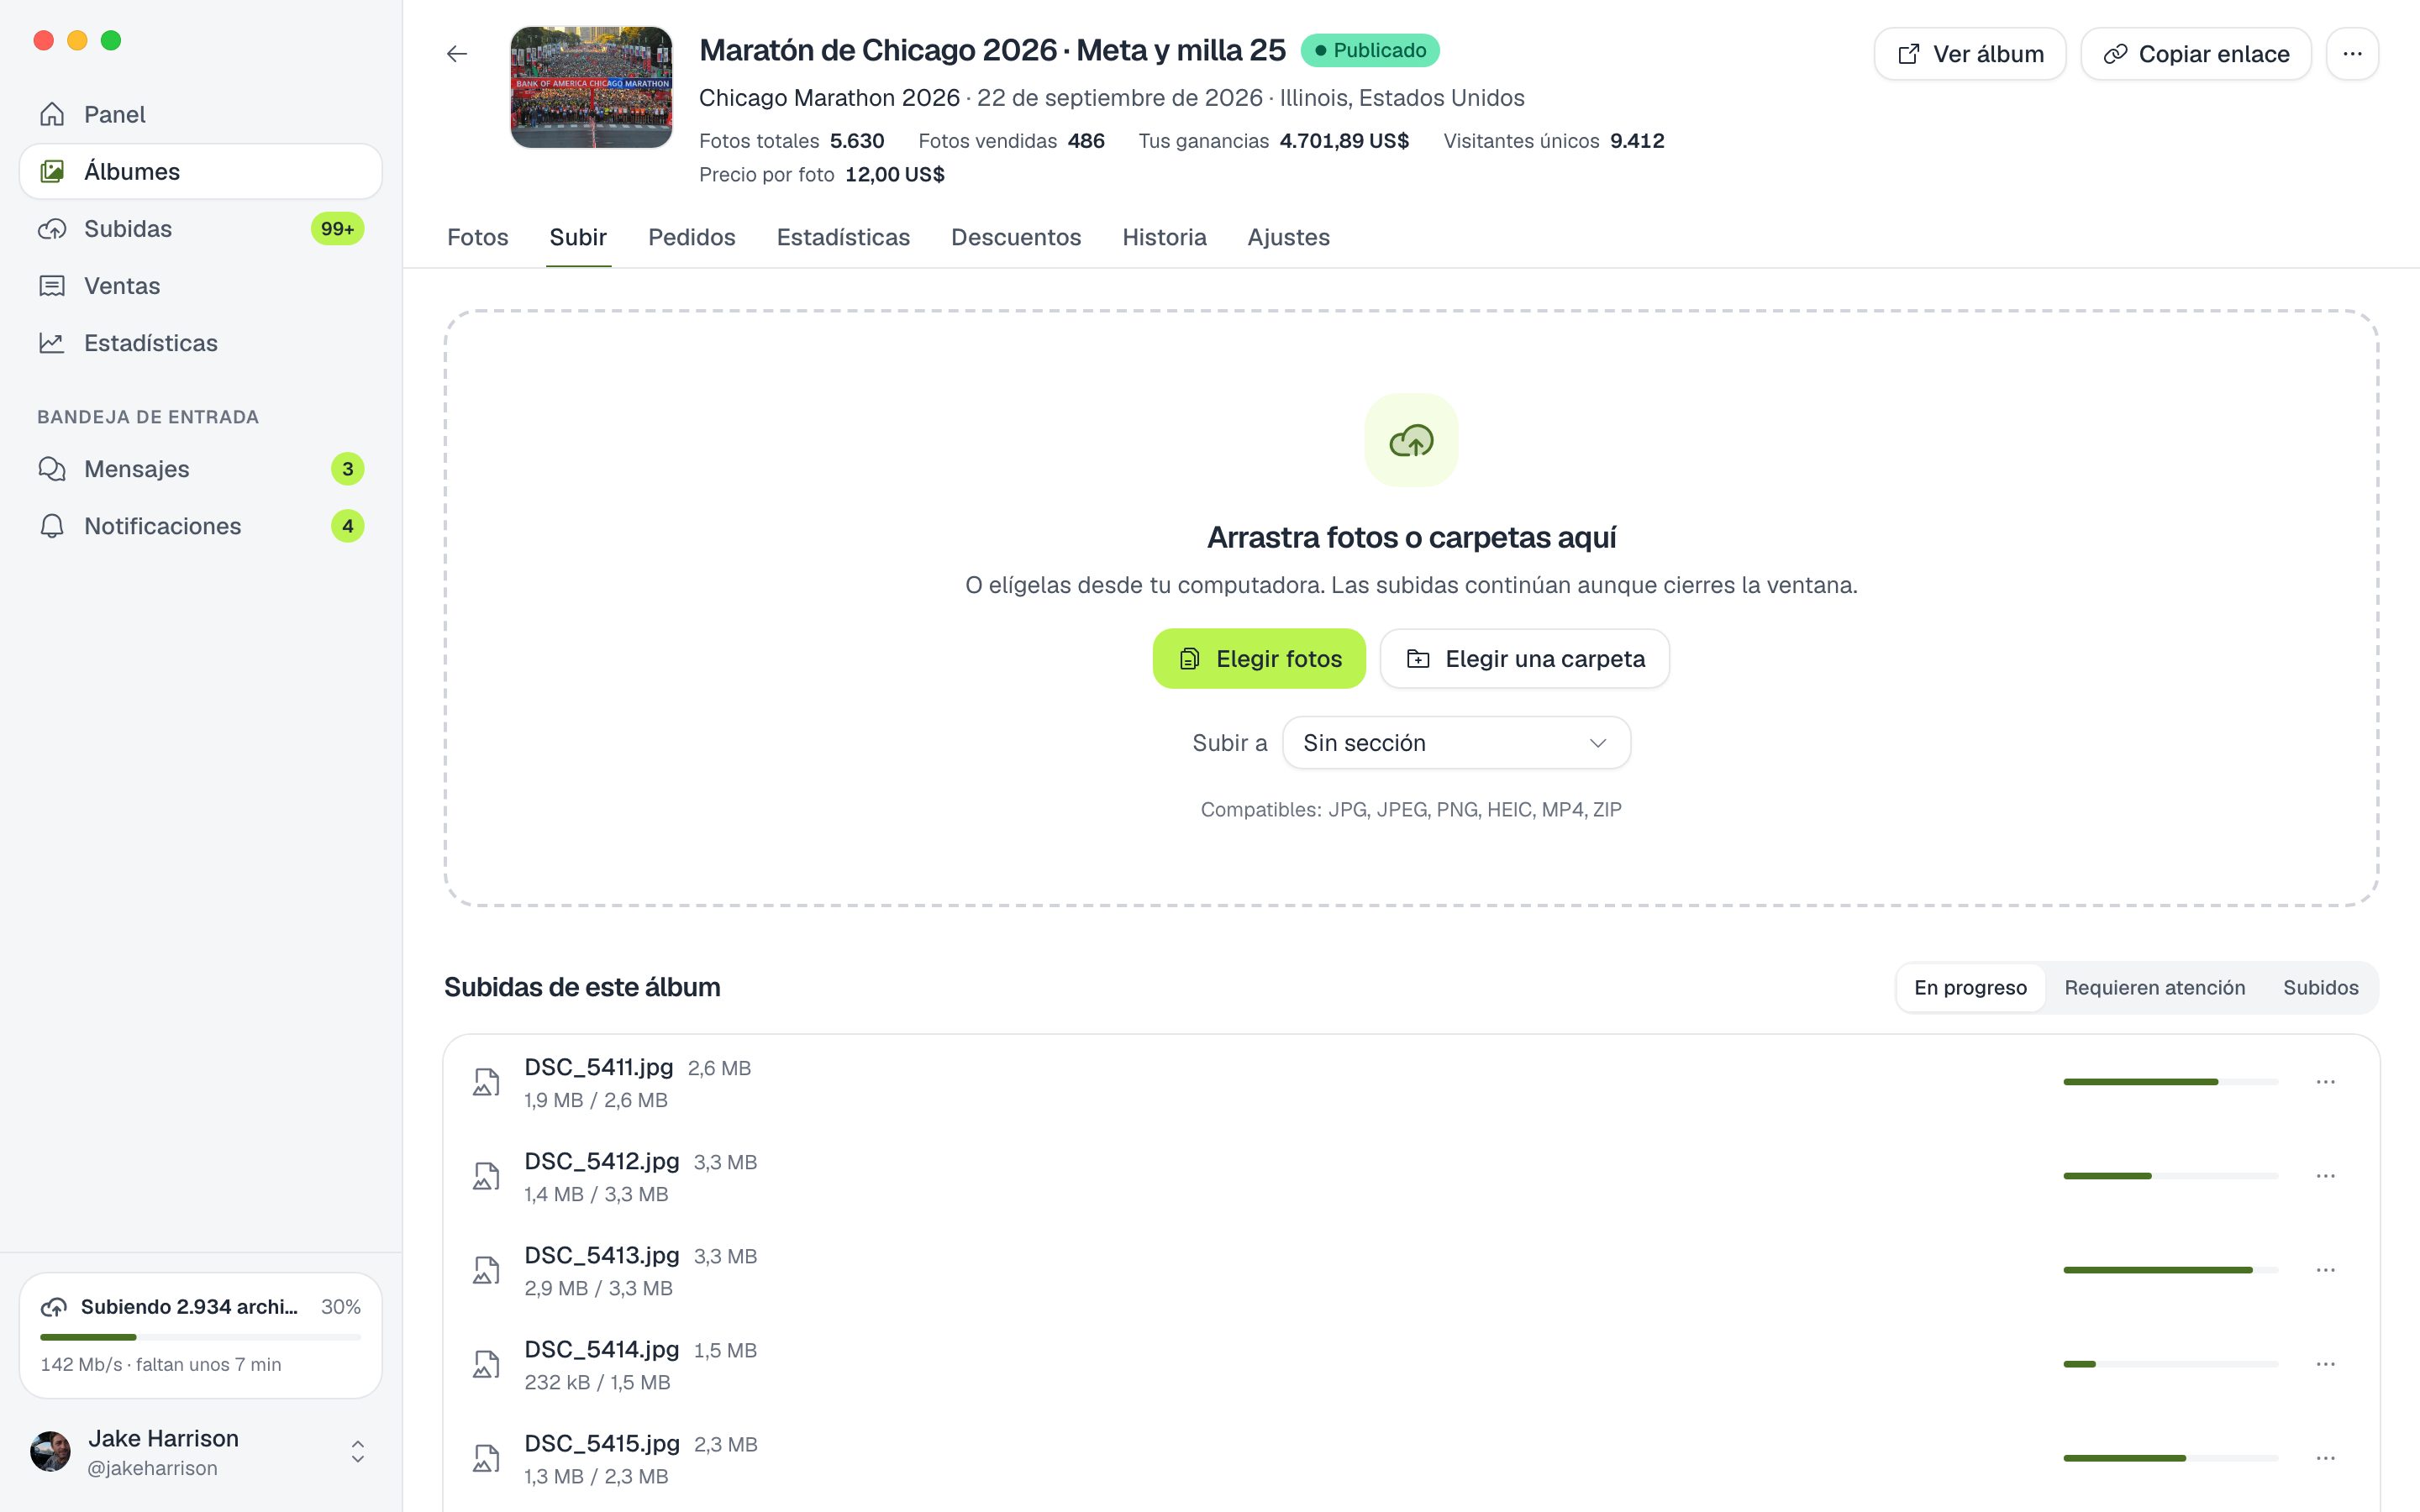The image size is (2420, 1512).
Task: Expand the Jake Harrison account switcher
Action: point(357,1452)
